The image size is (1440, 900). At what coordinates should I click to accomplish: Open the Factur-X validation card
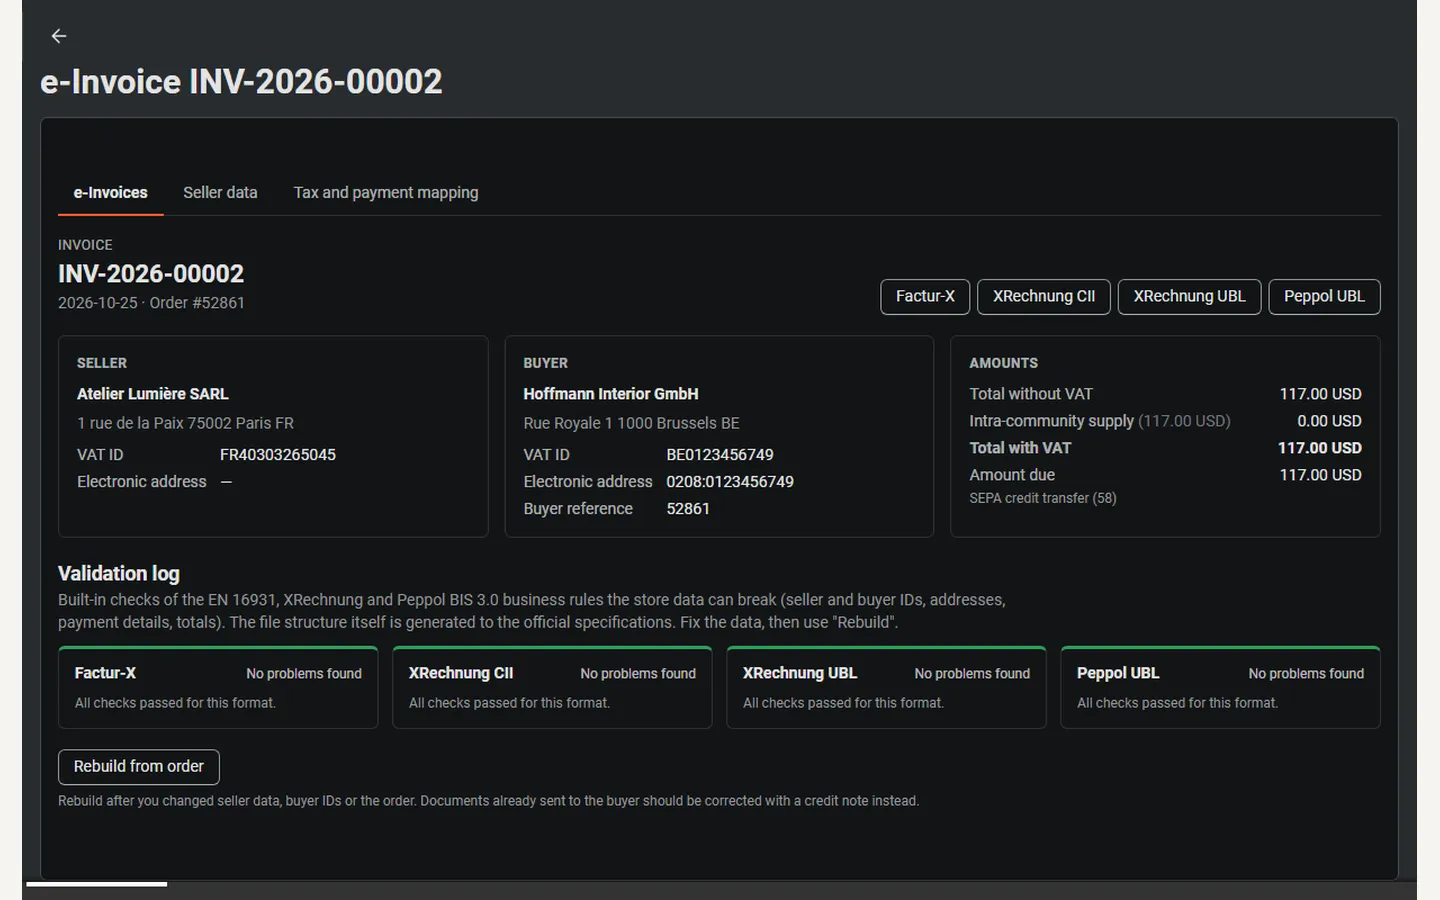coord(218,687)
